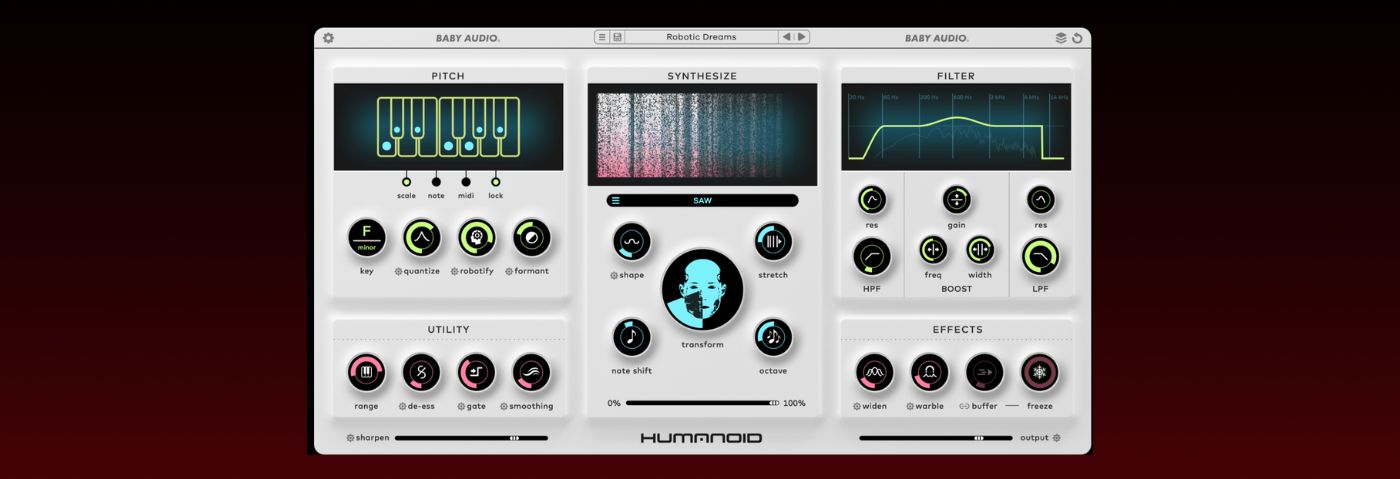
Task: Click the sharpen slider handle
Action: pos(514,437)
